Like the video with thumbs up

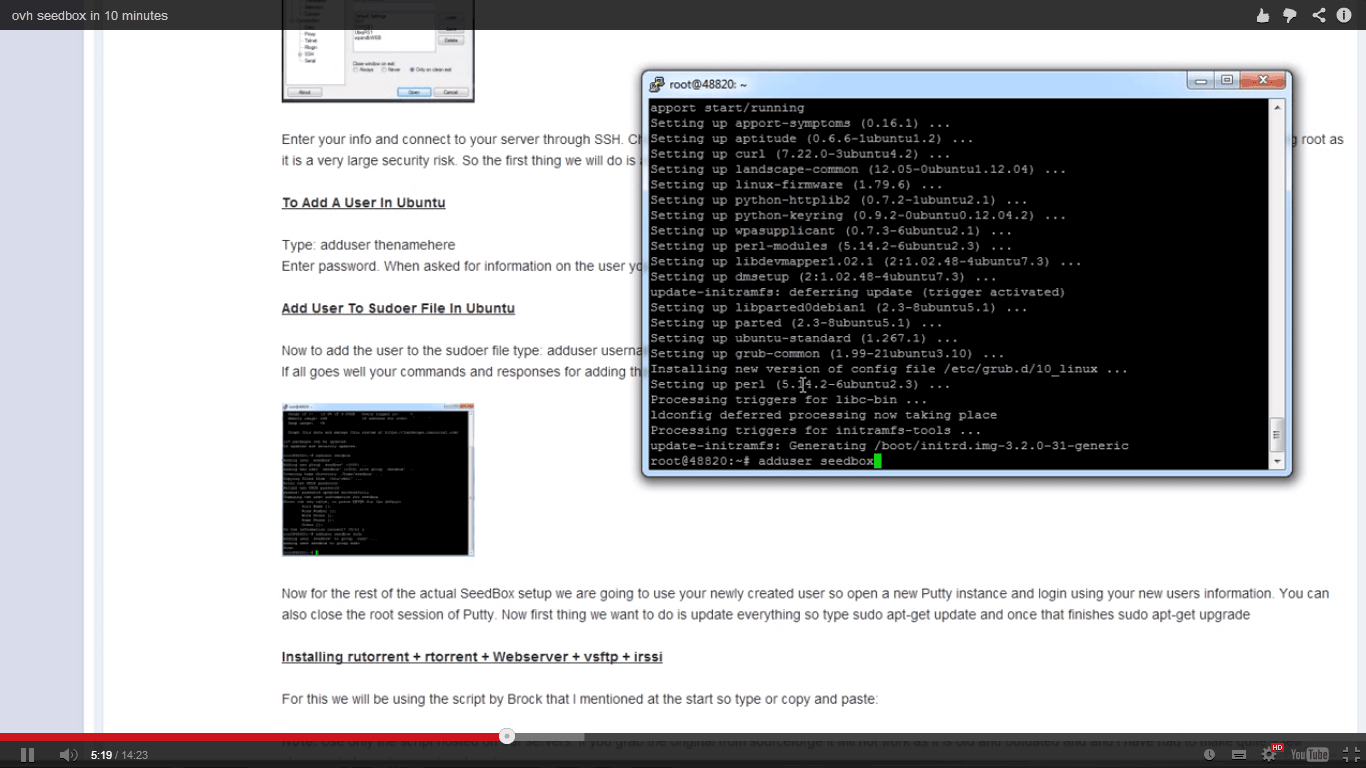pyautogui.click(x=1262, y=15)
